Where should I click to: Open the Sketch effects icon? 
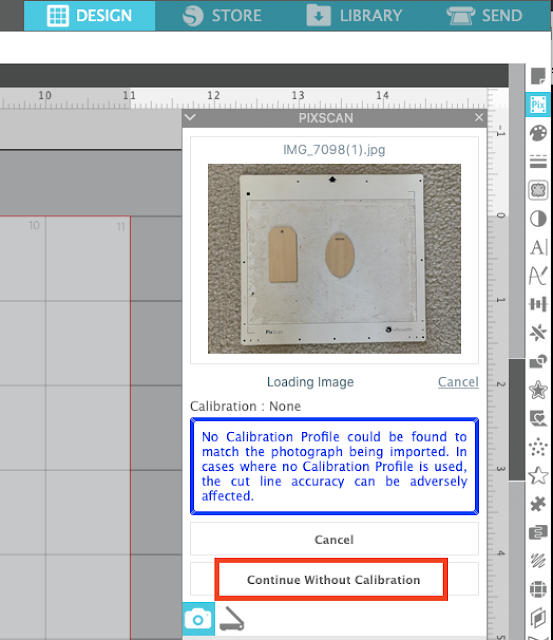(538, 561)
